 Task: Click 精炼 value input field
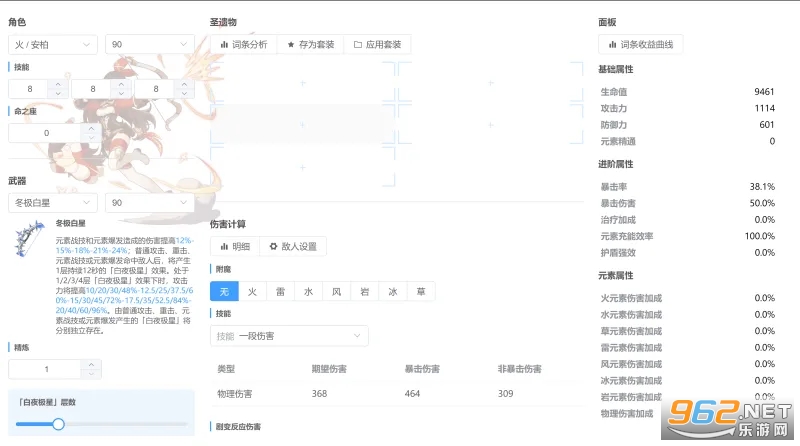click(x=46, y=369)
